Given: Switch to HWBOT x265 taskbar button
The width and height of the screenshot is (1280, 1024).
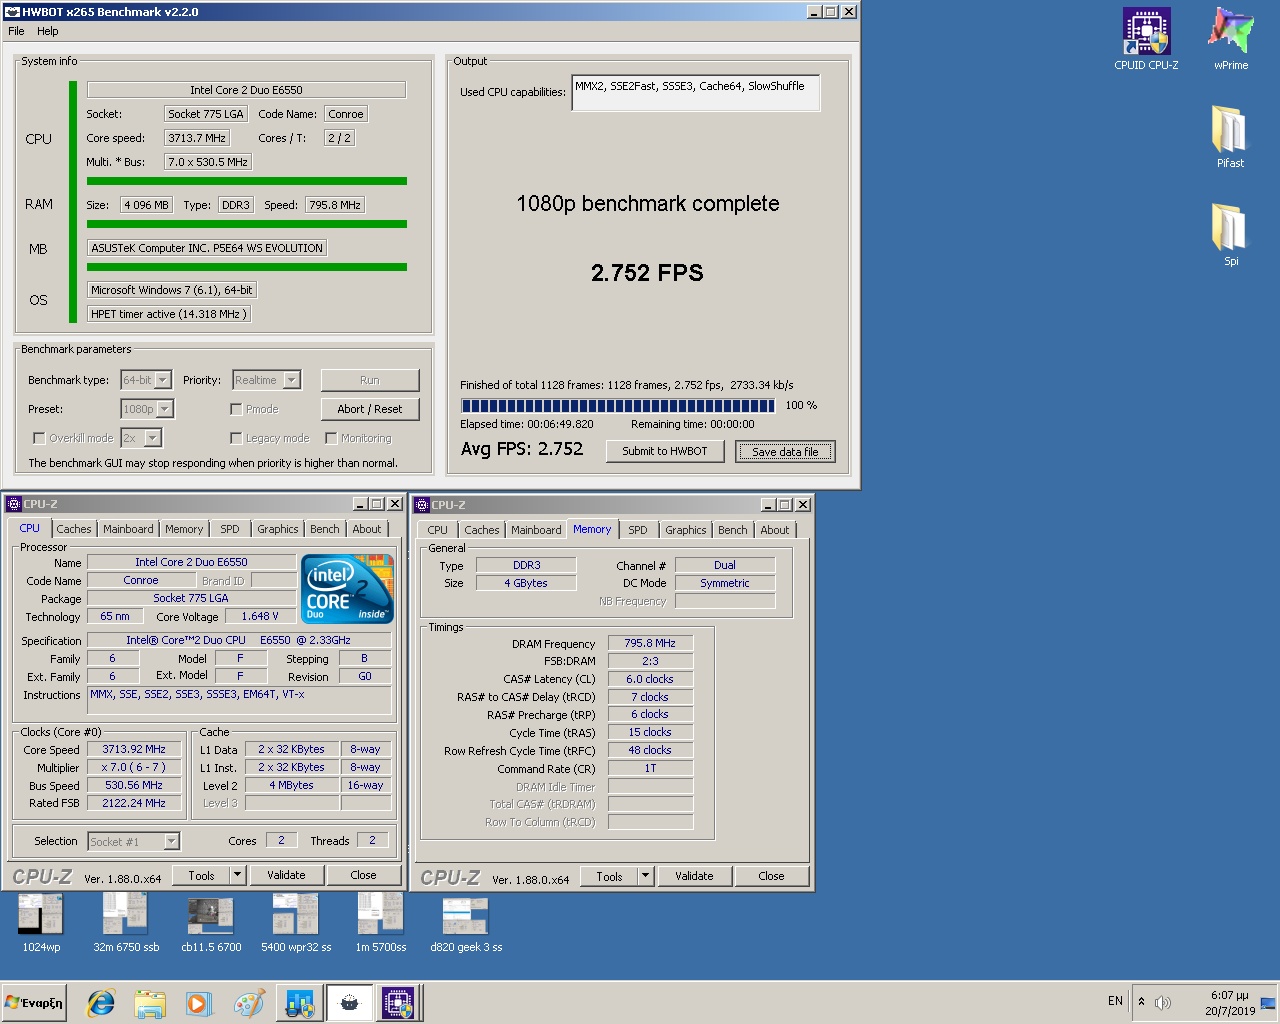Looking at the screenshot, I should tap(349, 1003).
